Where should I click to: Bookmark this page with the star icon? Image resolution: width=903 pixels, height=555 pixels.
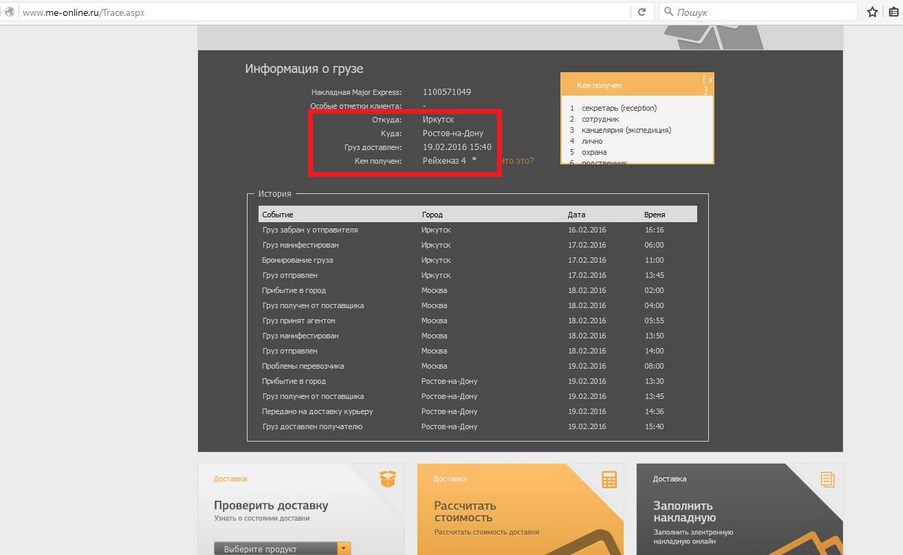point(873,12)
